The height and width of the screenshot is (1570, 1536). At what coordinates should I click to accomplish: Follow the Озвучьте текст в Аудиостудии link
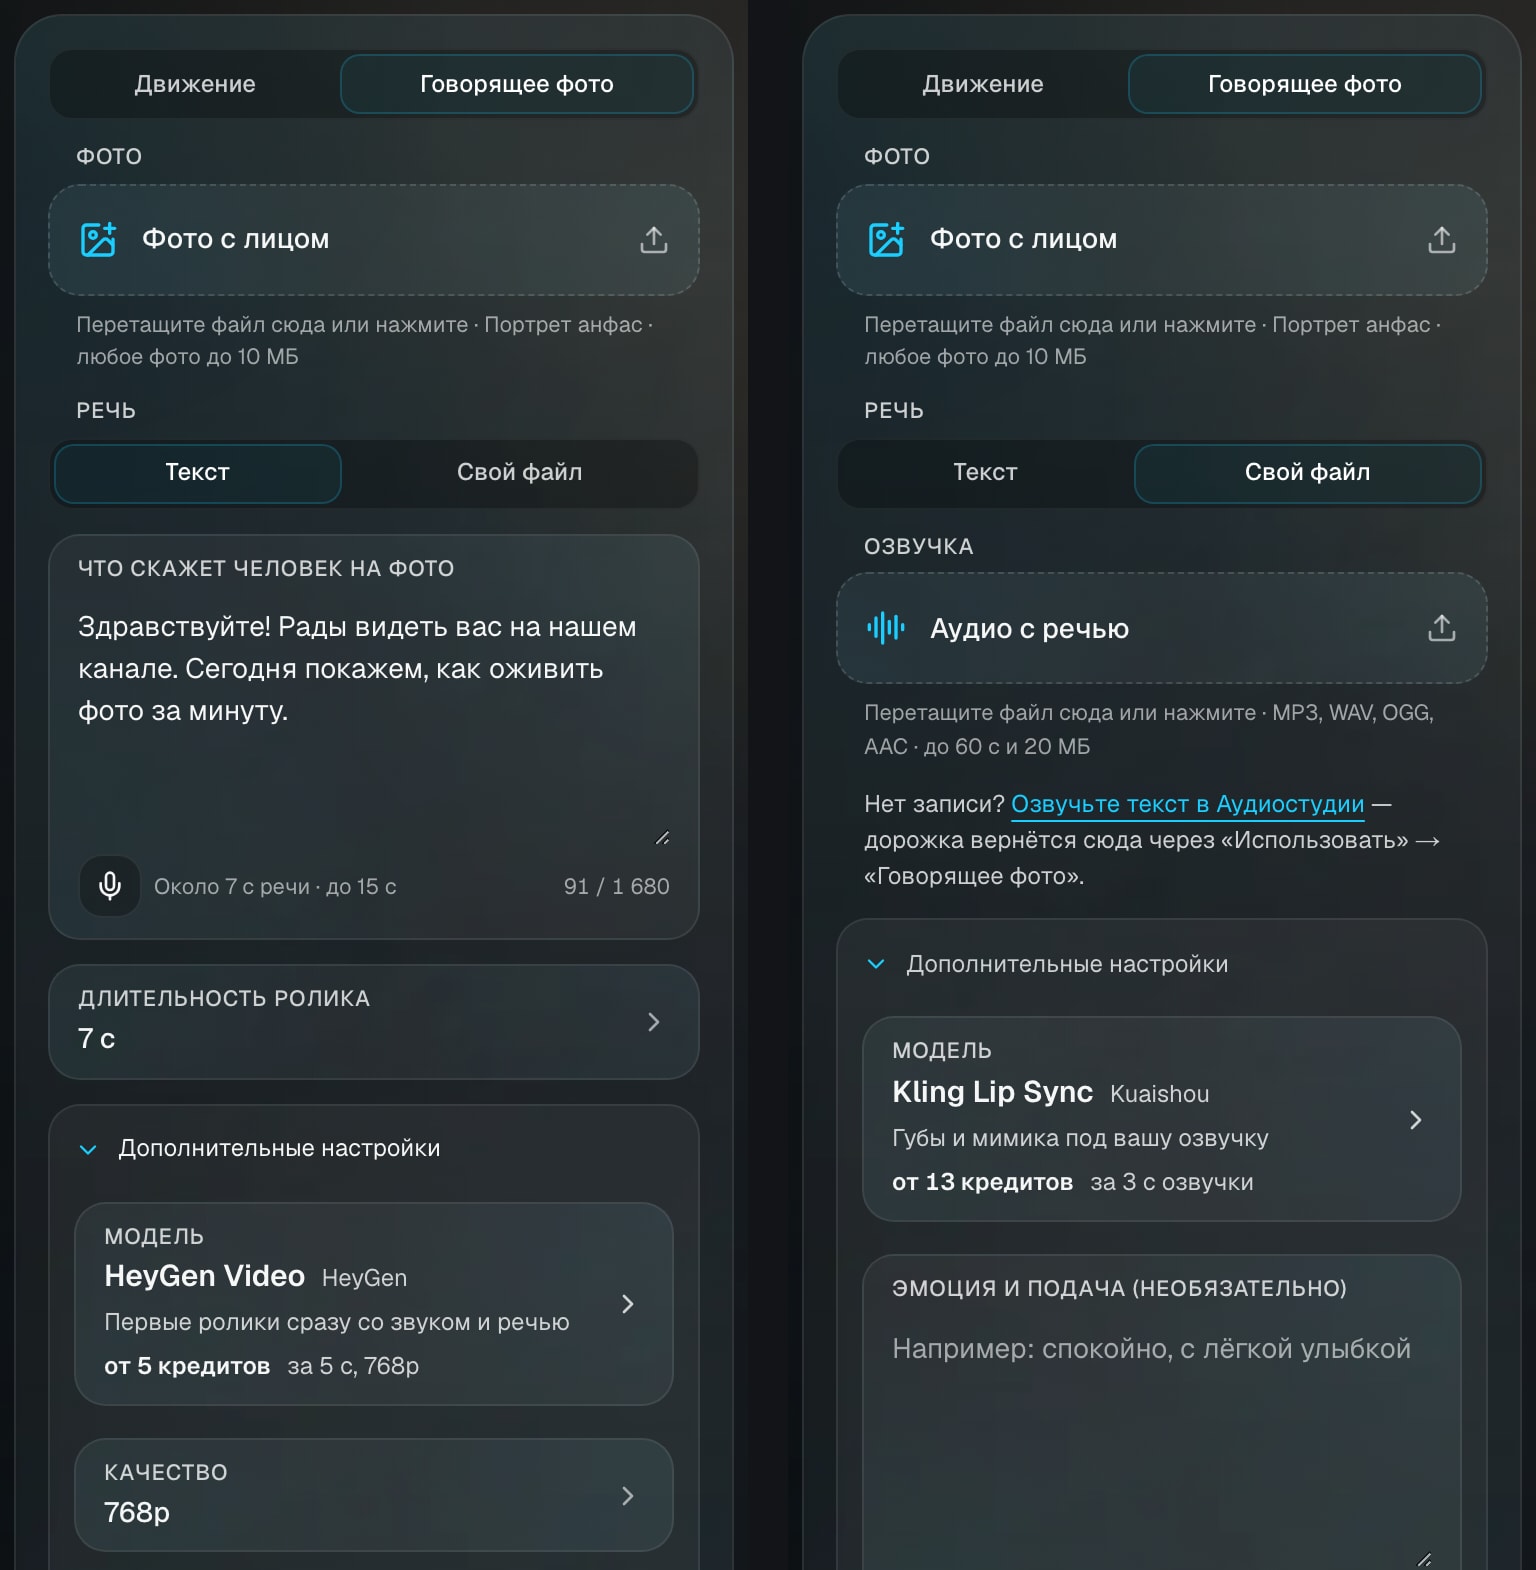click(1188, 804)
